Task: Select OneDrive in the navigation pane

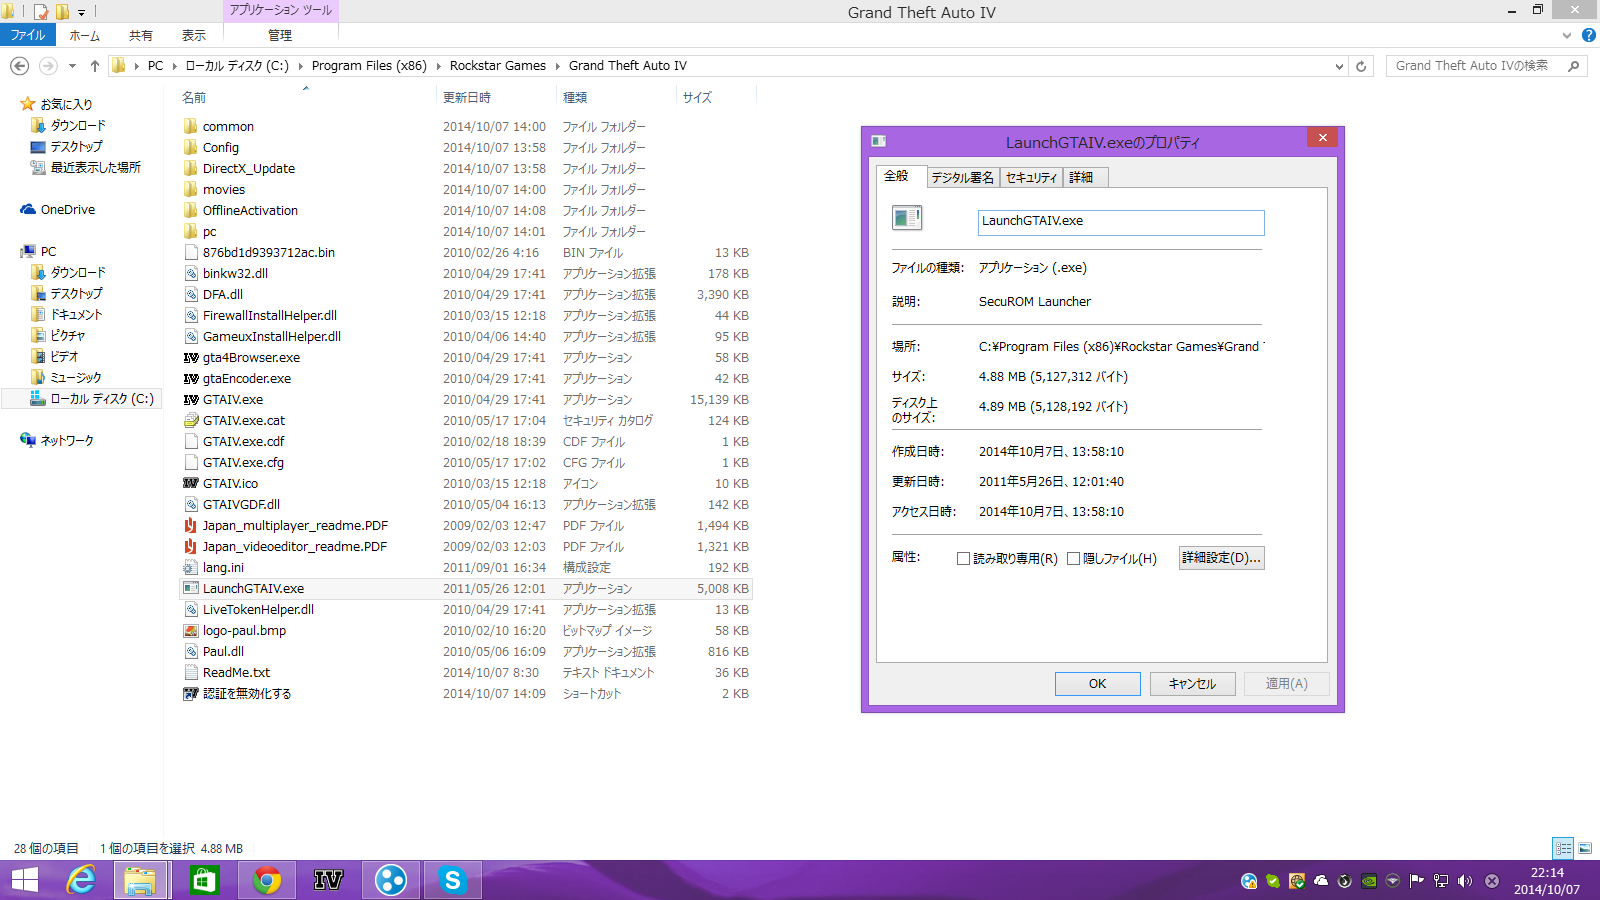Action: point(67,210)
